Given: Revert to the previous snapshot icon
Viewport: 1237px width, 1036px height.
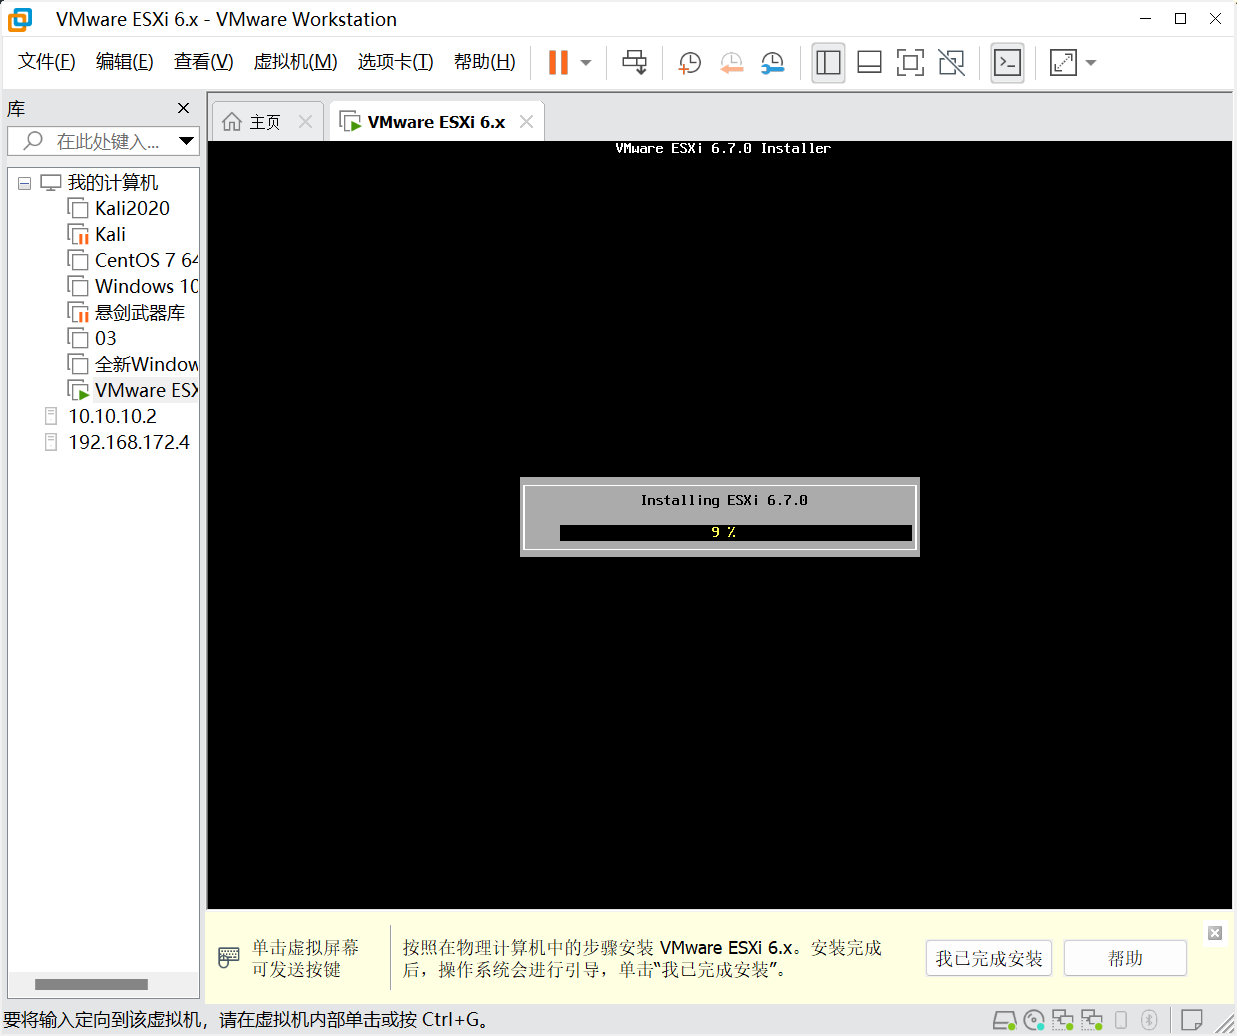Looking at the screenshot, I should click(x=731, y=63).
